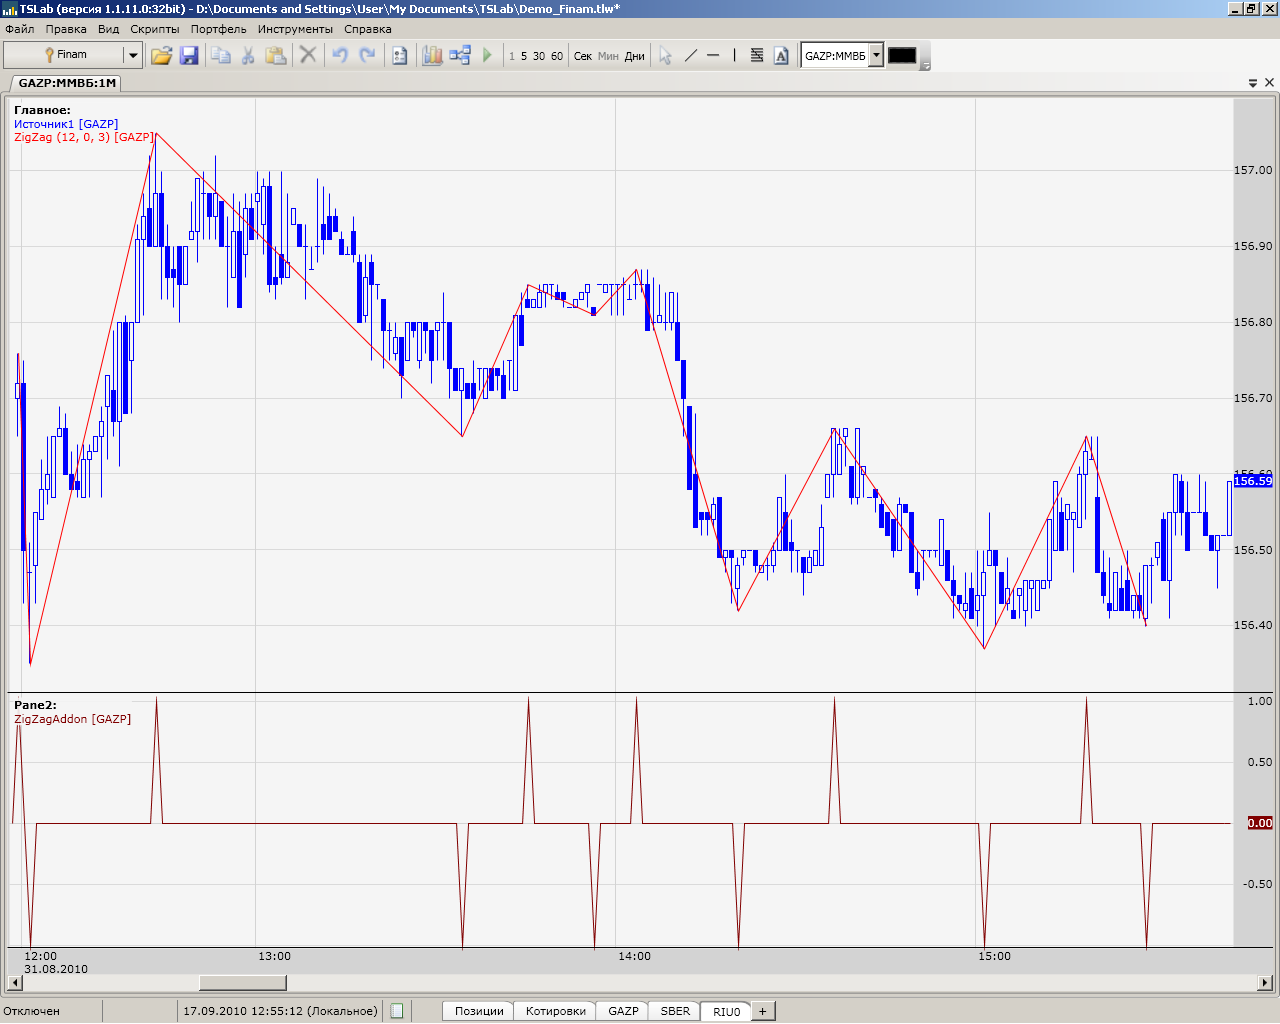This screenshot has height=1024, width=1280.
Task: Select the arrow cursor tool
Action: click(x=665, y=56)
